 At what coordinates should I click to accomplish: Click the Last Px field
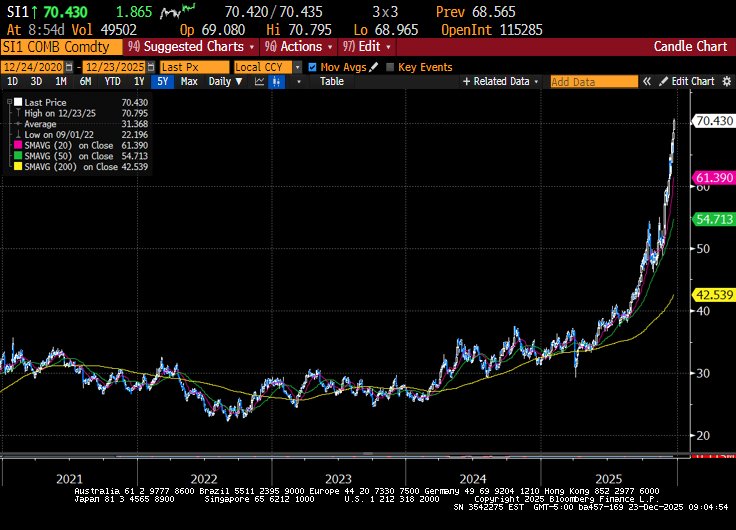[194, 67]
